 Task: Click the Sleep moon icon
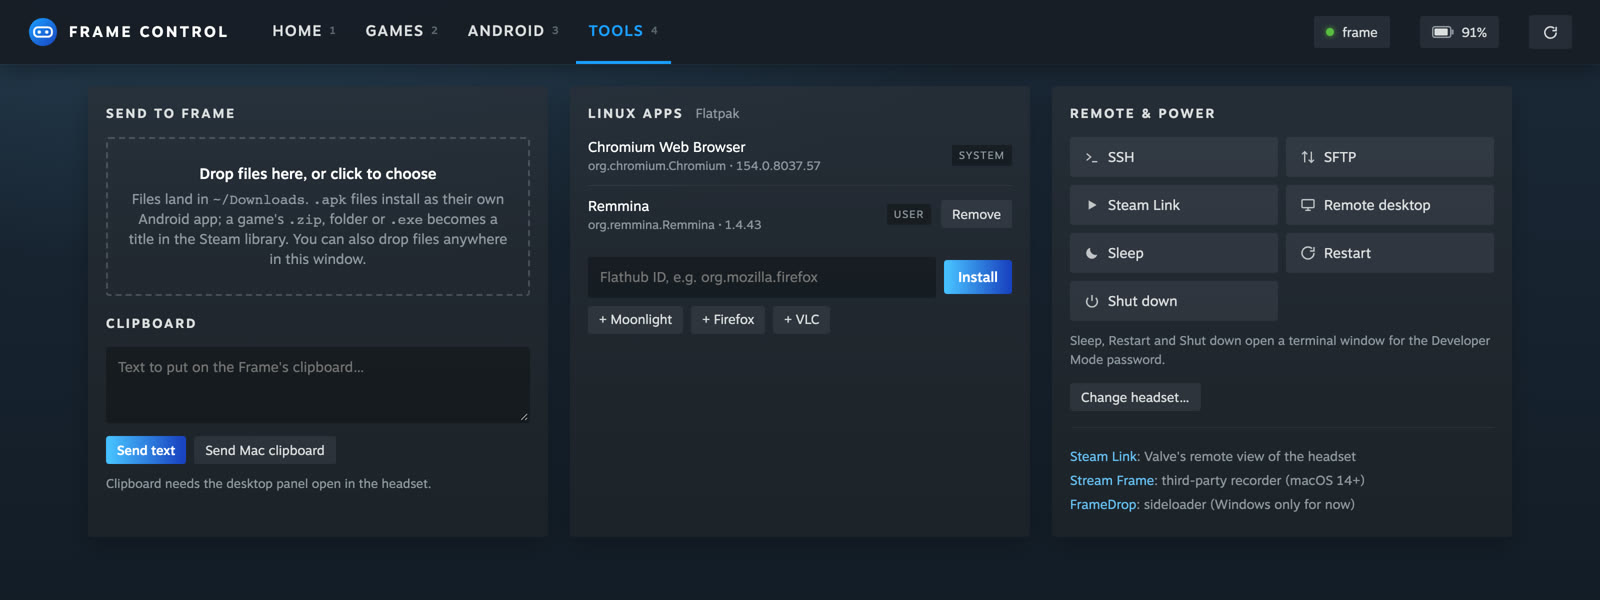click(1092, 253)
